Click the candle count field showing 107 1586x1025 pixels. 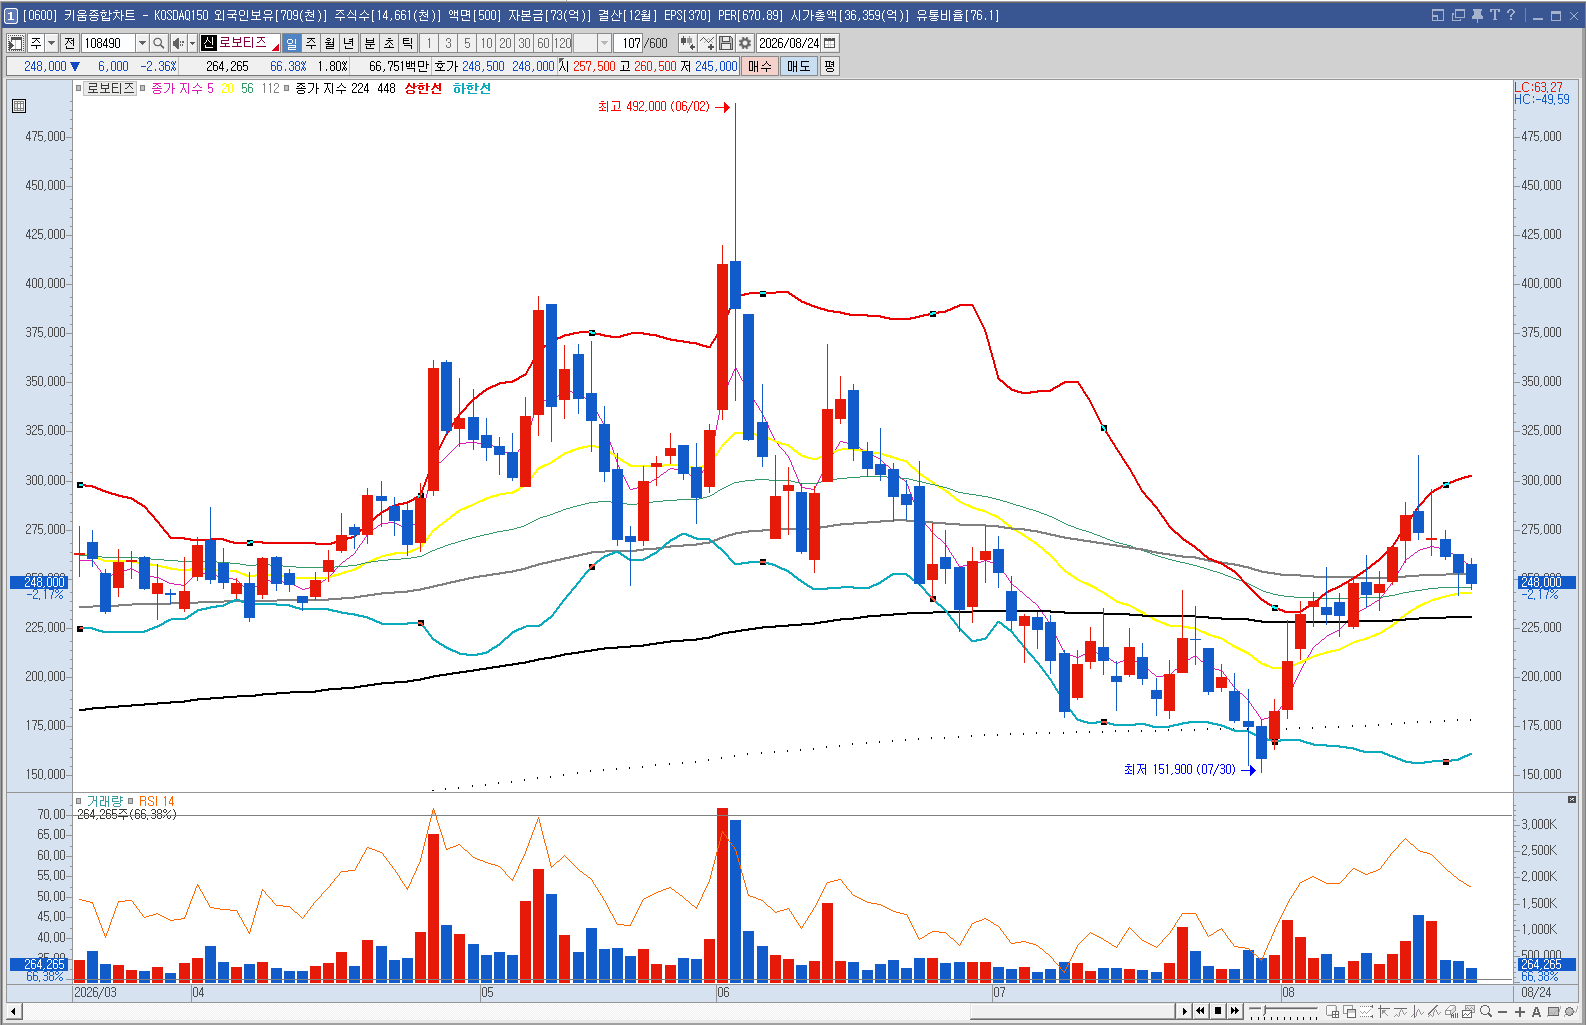click(x=630, y=43)
